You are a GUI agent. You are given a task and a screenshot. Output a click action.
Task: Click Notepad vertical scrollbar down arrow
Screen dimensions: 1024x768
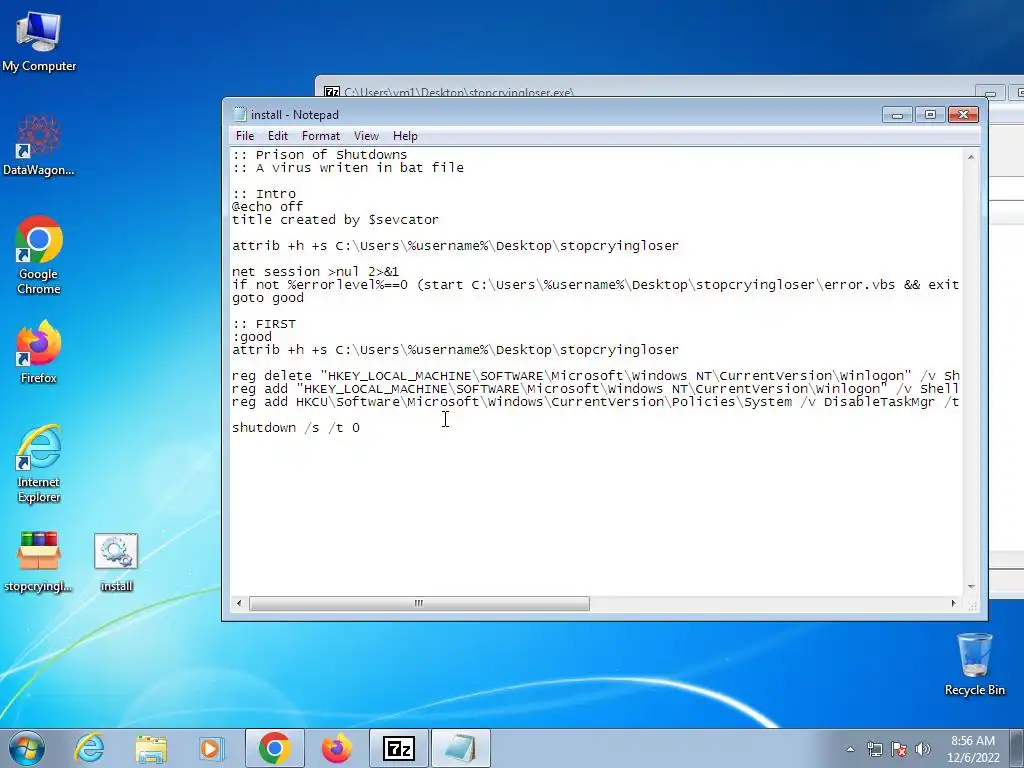pos(971,587)
